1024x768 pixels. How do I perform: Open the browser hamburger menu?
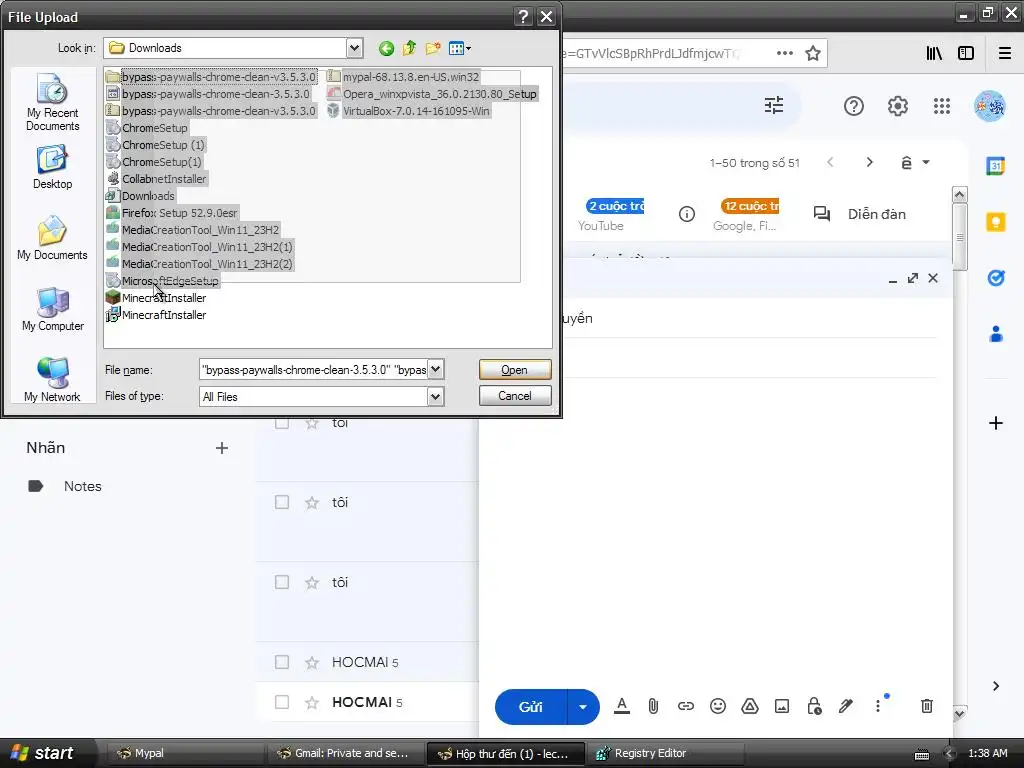coord(1005,53)
